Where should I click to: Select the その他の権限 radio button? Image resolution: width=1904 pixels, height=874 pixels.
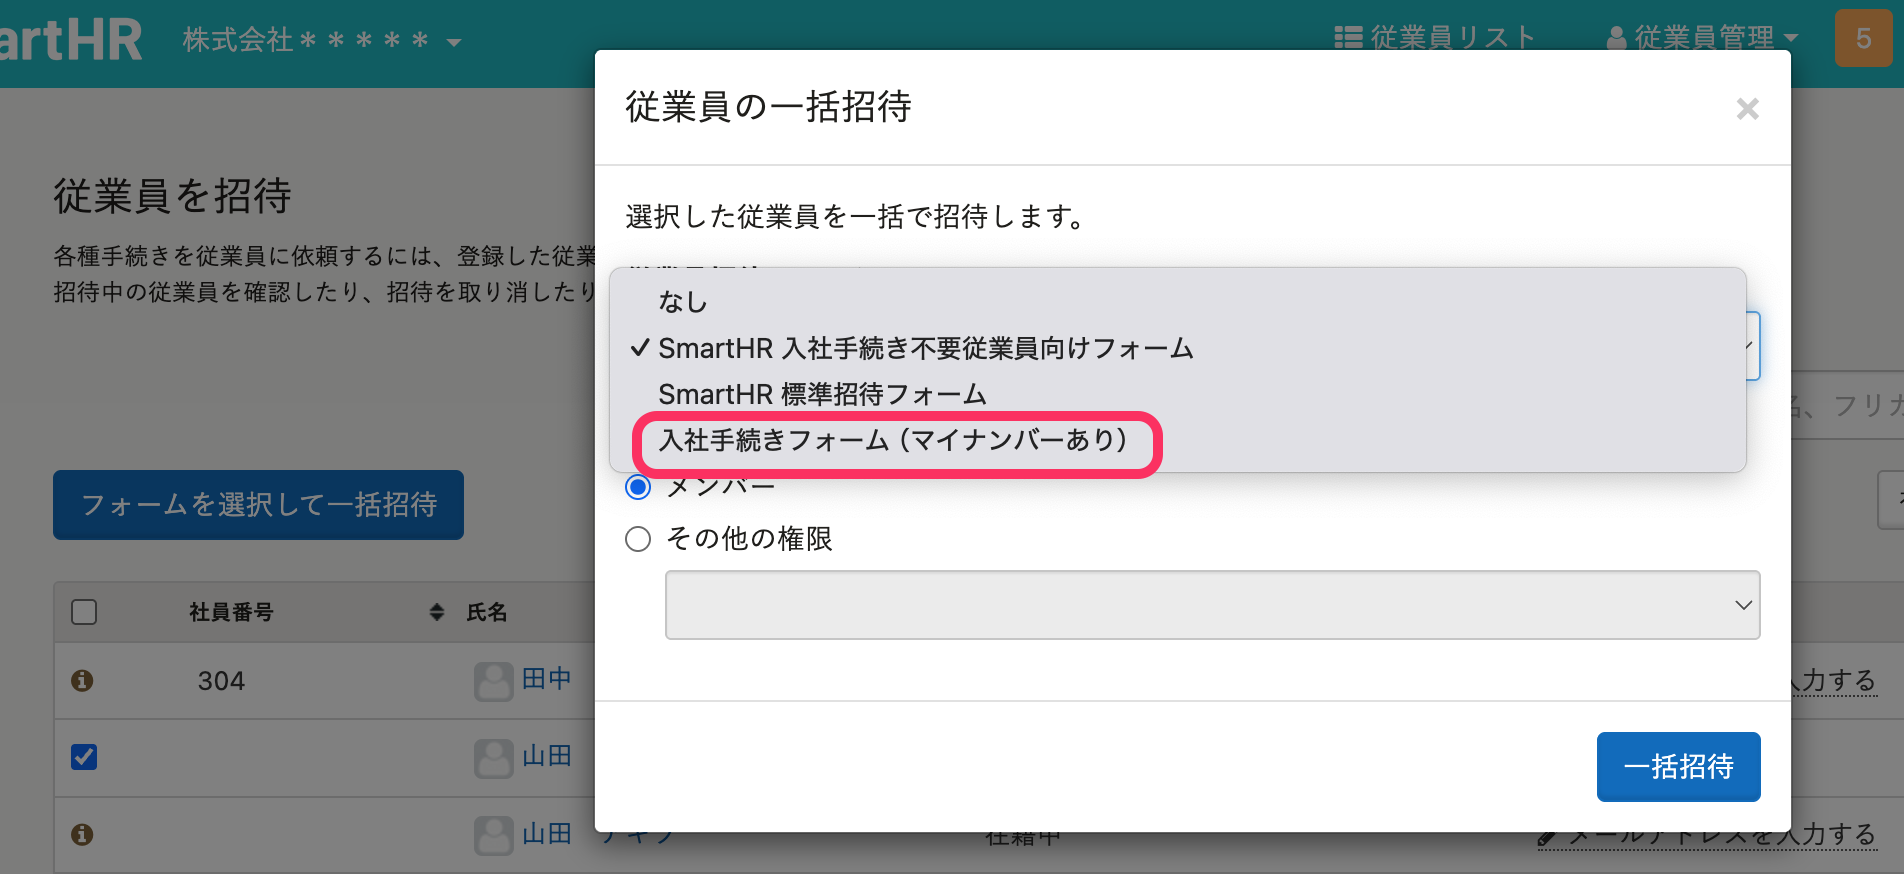pyautogui.click(x=638, y=539)
